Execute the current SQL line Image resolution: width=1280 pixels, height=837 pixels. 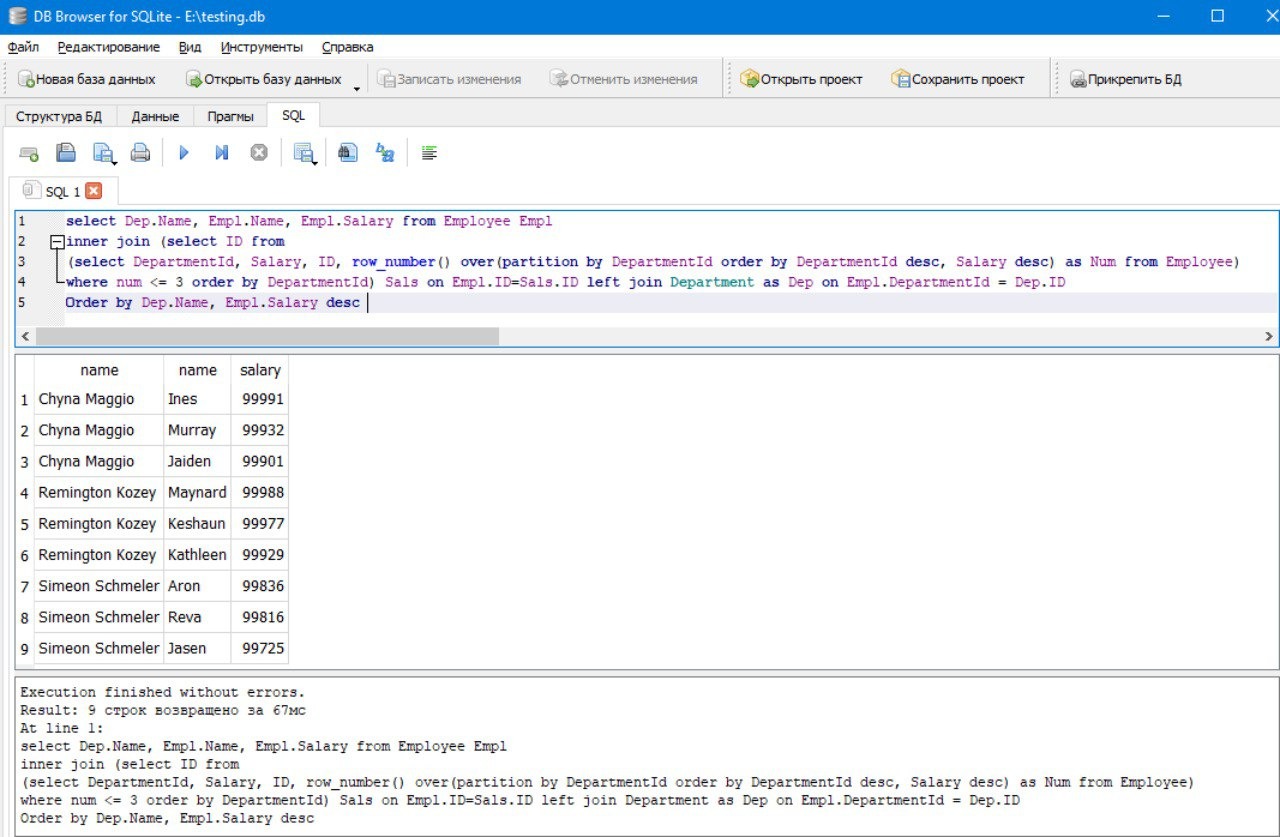pyautogui.click(x=222, y=153)
